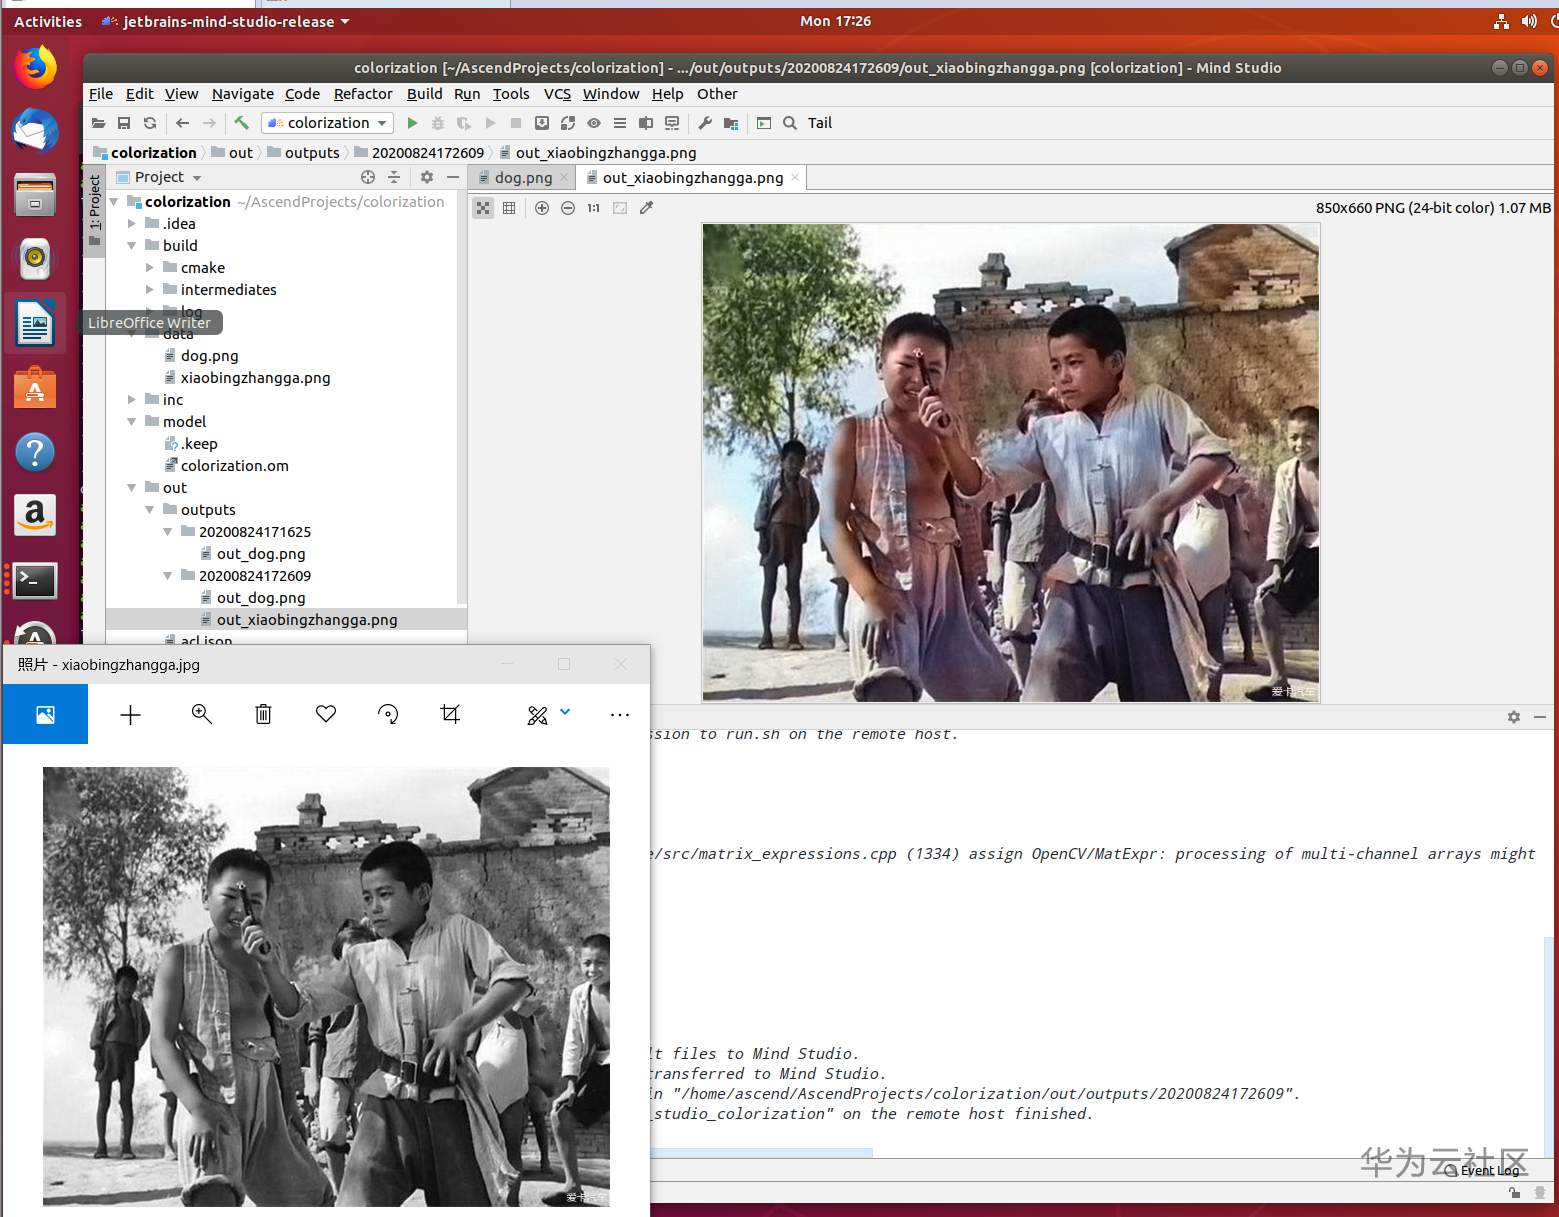Zoom in on image with plus icon
Screen dimensions: 1559x1217
542,208
